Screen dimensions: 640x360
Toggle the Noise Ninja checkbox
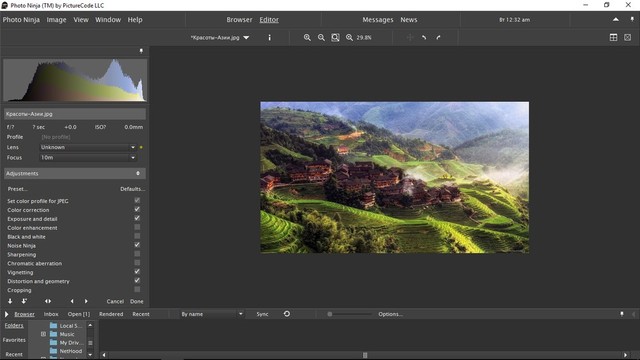coord(137,245)
